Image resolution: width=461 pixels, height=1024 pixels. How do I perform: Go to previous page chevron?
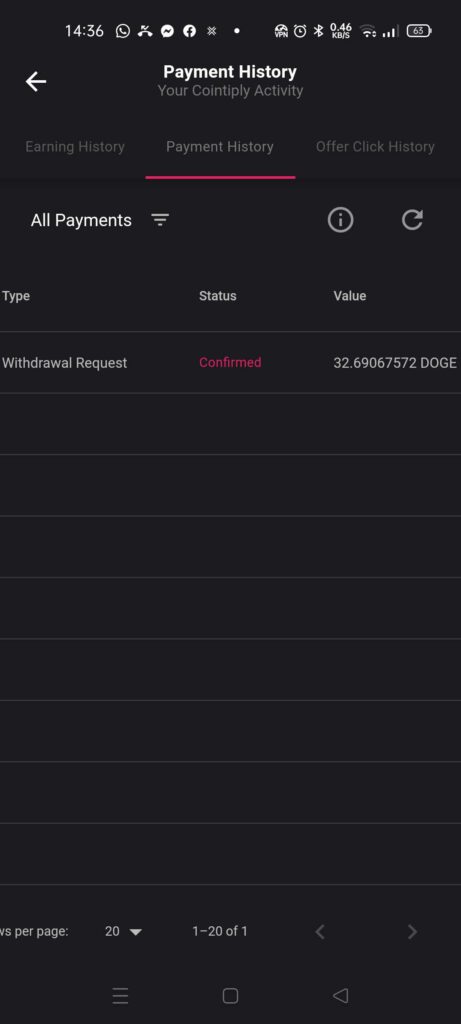click(x=320, y=931)
